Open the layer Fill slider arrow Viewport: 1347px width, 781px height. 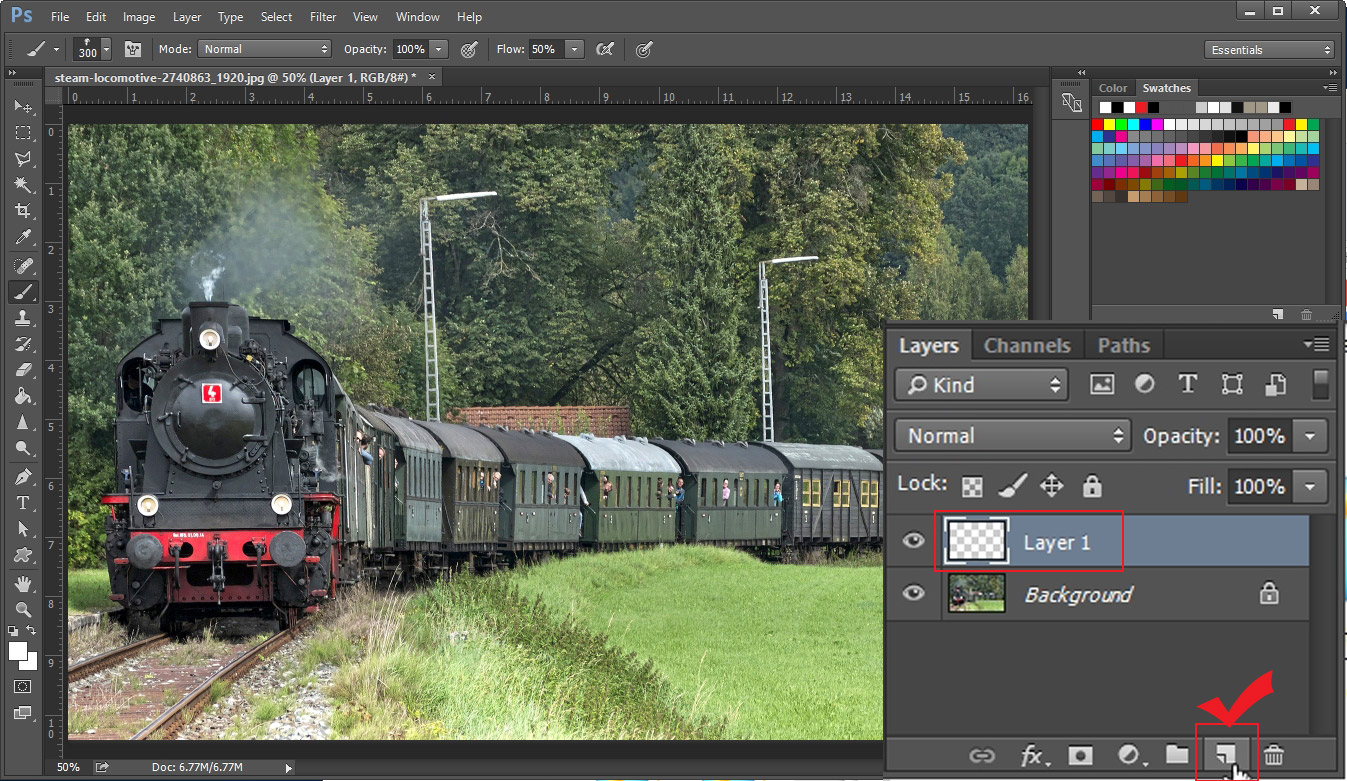[1310, 487]
